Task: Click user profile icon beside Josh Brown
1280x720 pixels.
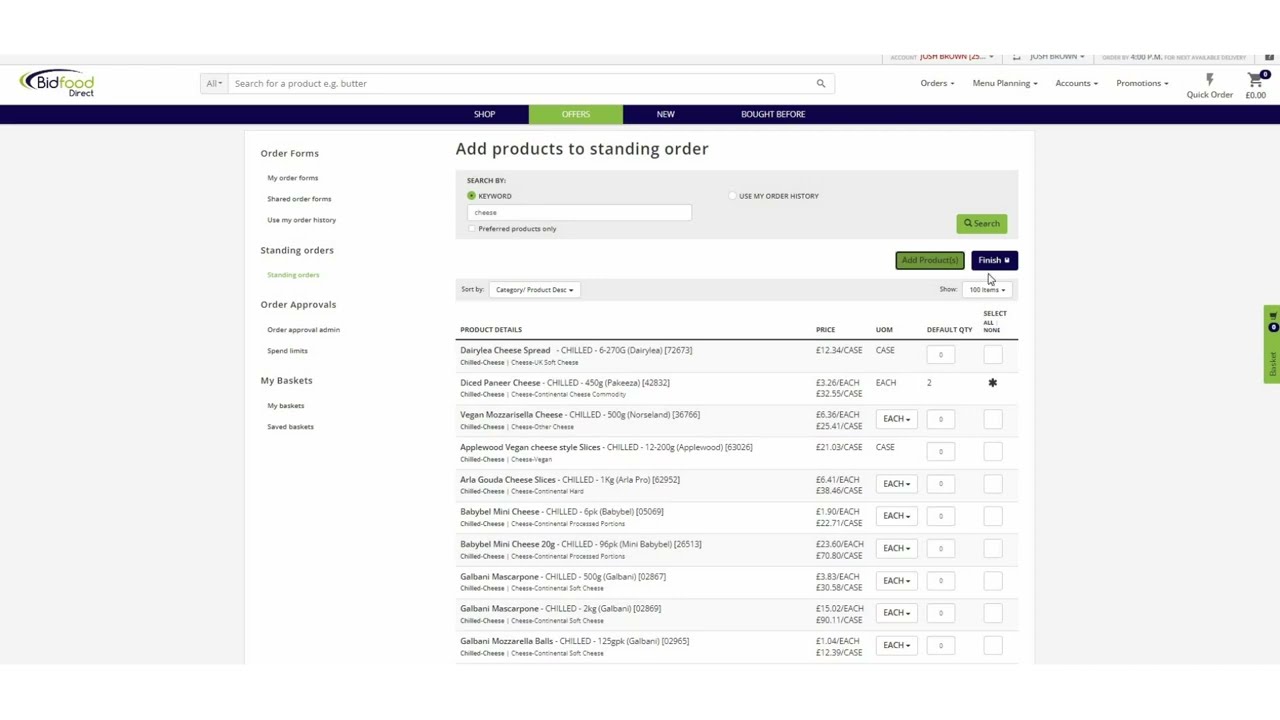Action: tap(1016, 57)
